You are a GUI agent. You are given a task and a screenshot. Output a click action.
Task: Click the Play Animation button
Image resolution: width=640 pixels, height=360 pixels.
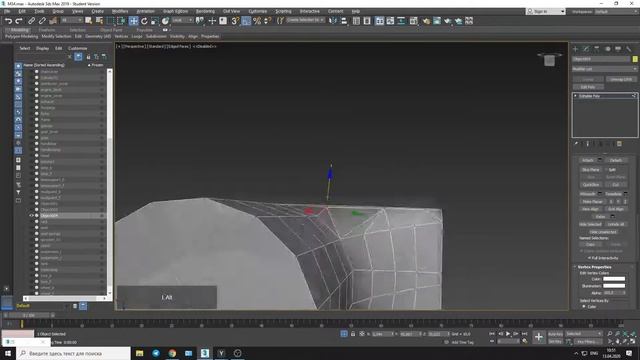pos(508,334)
